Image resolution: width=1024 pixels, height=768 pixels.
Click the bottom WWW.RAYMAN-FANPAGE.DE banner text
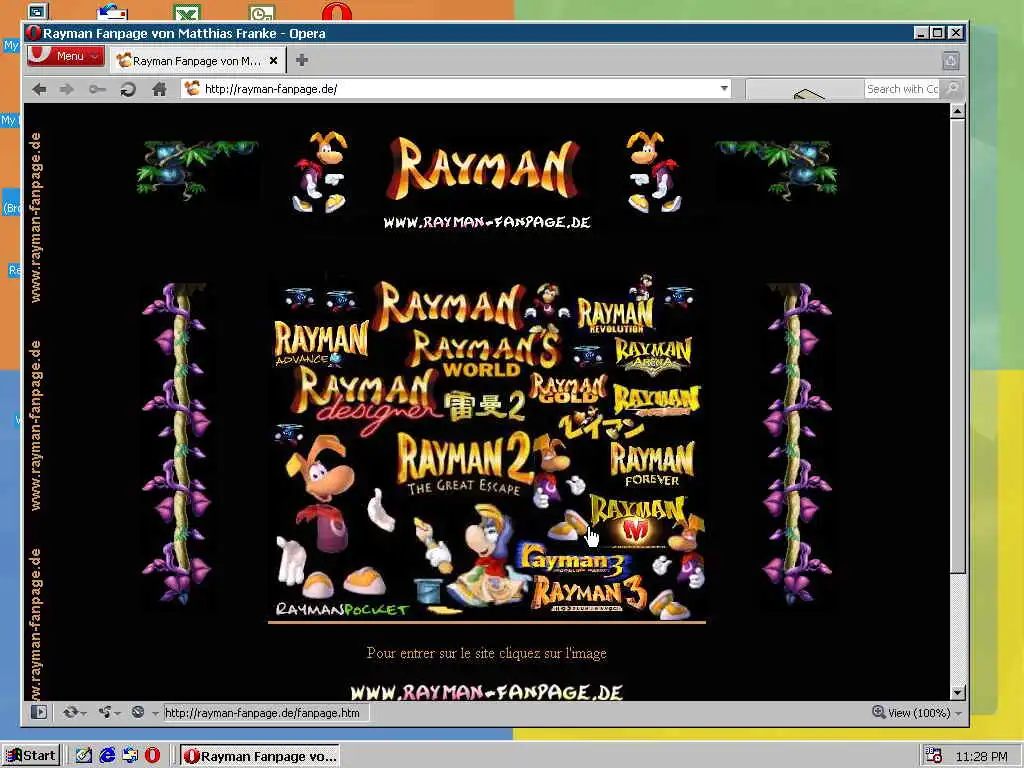487,692
